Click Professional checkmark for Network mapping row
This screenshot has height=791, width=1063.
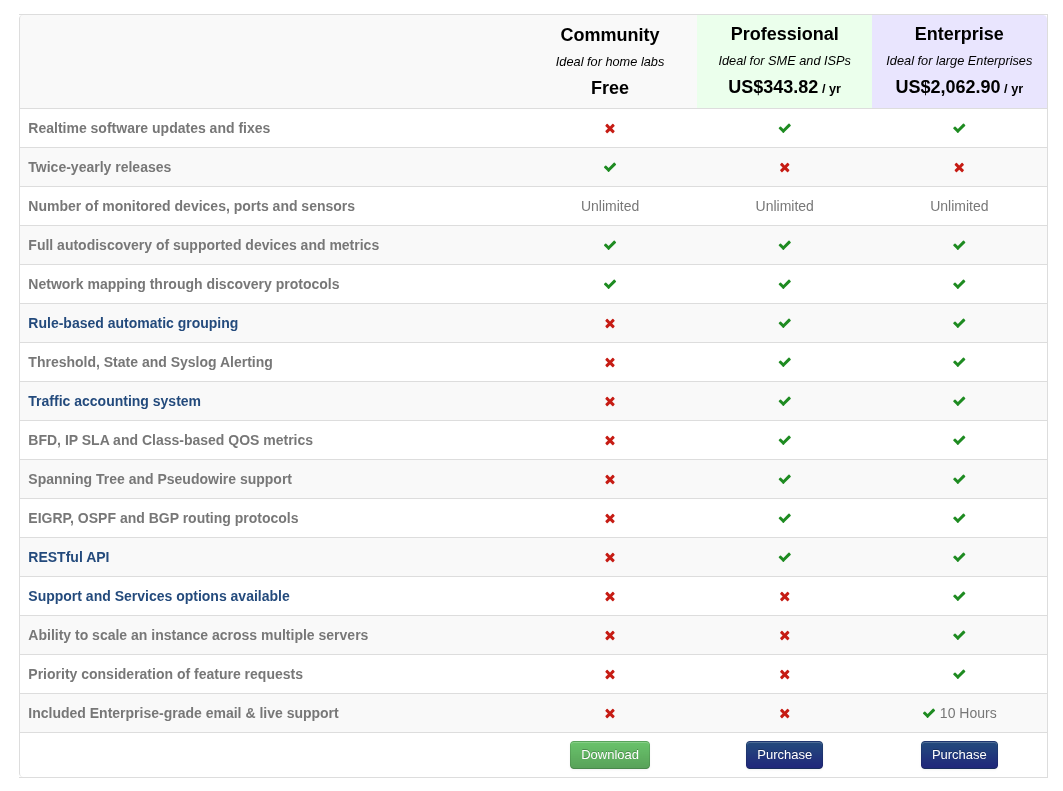785,284
